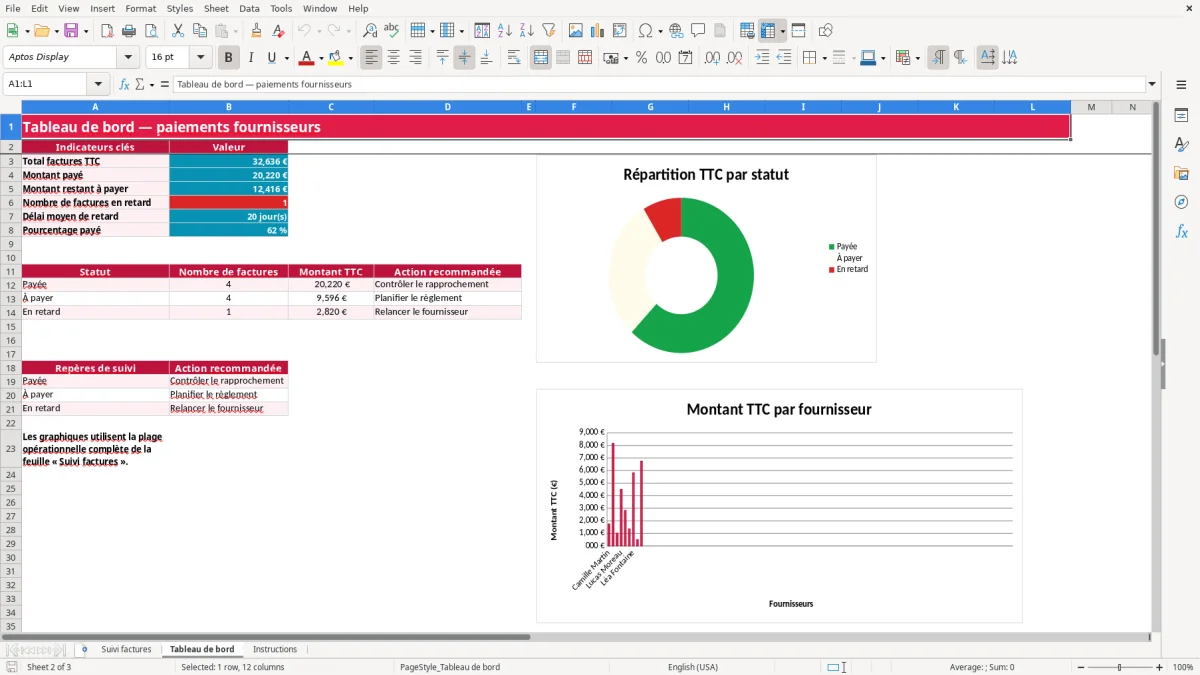Toggle Left-To-Right text direction

937,58
